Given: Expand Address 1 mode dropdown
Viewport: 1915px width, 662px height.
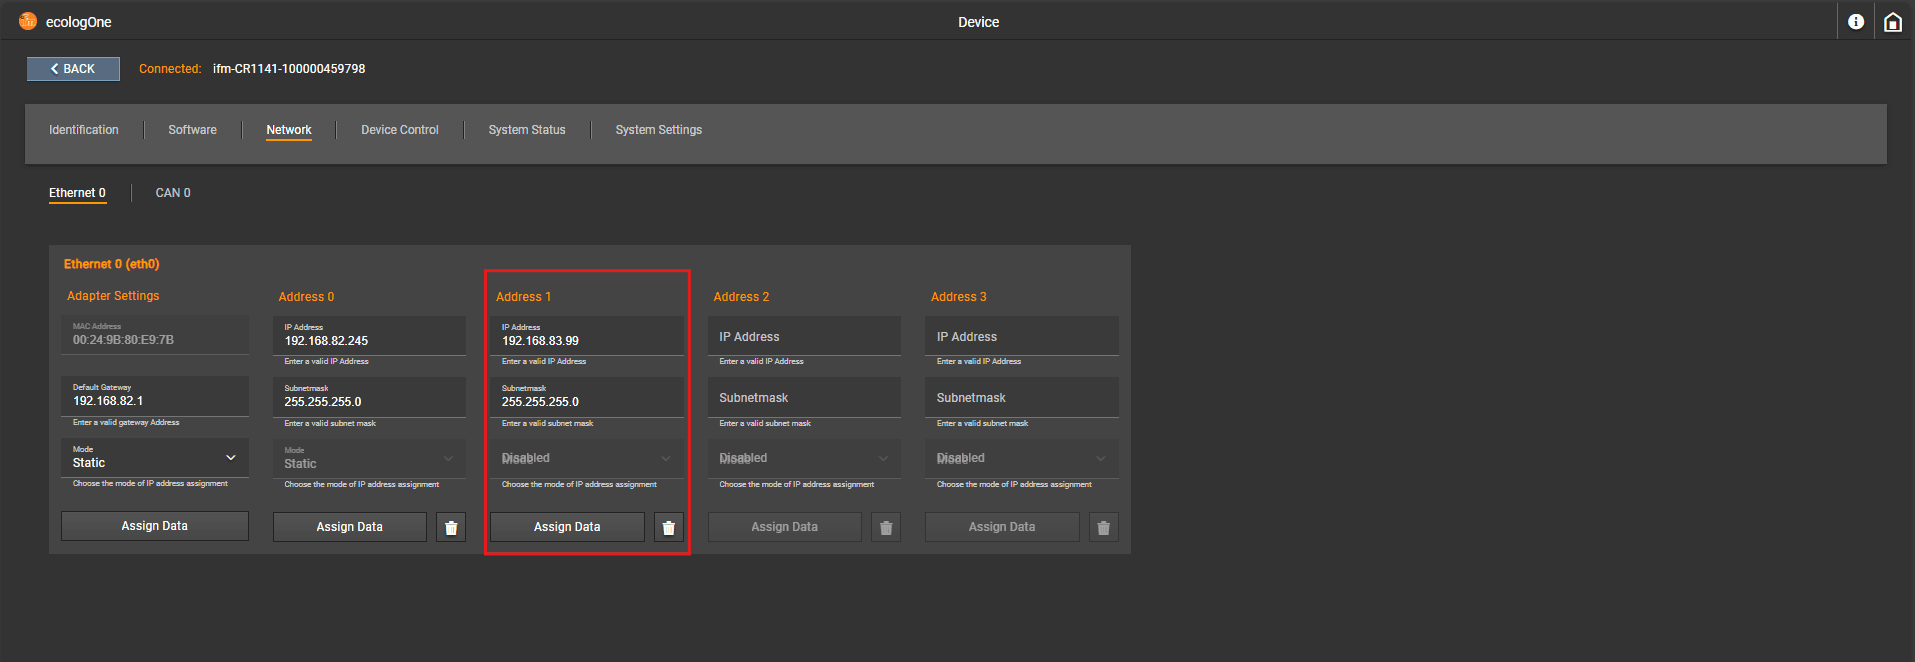Looking at the screenshot, I should 586,458.
